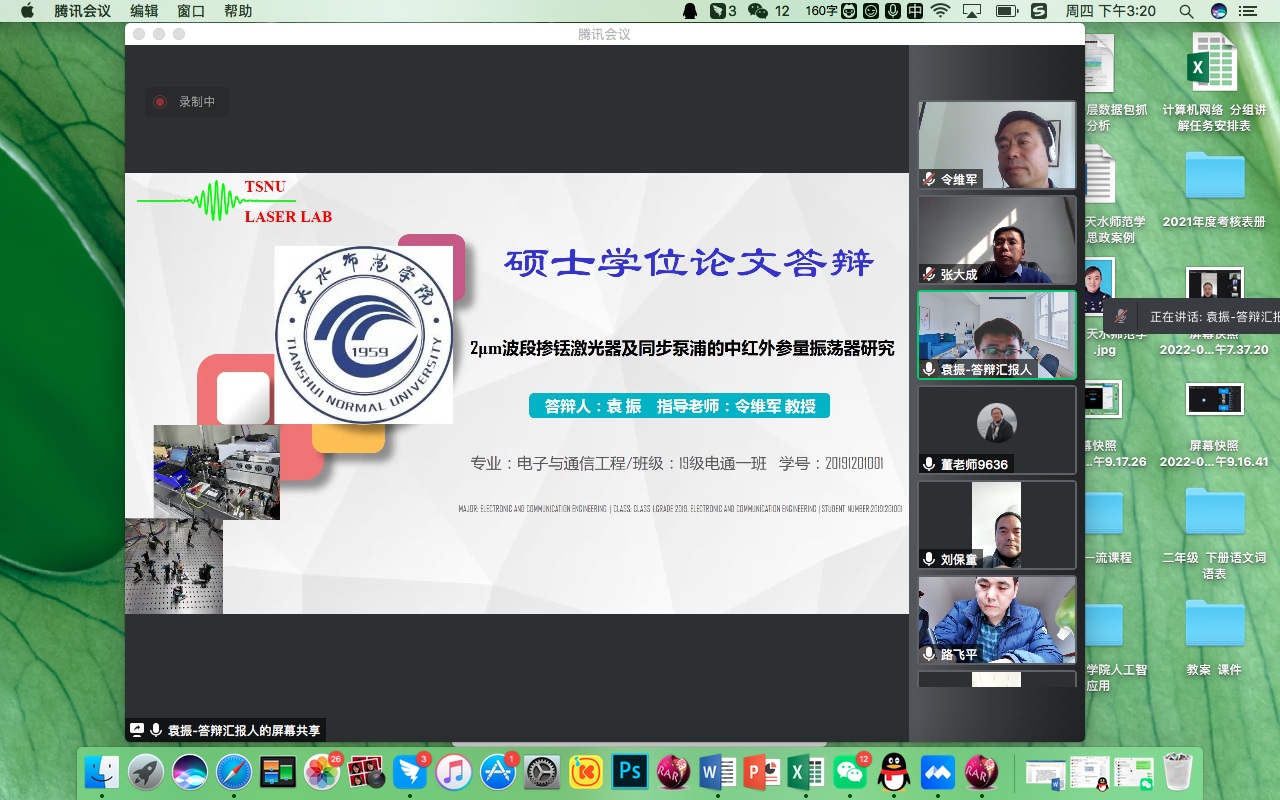Select the highlighted 袁振-答辩汇报人 video tile
1280x800 pixels.
click(x=997, y=335)
